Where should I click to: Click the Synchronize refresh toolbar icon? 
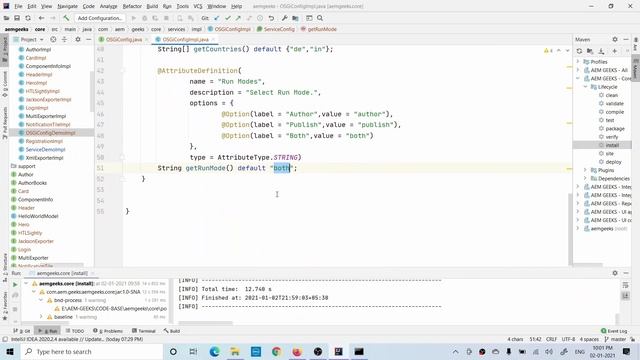pos(28,18)
